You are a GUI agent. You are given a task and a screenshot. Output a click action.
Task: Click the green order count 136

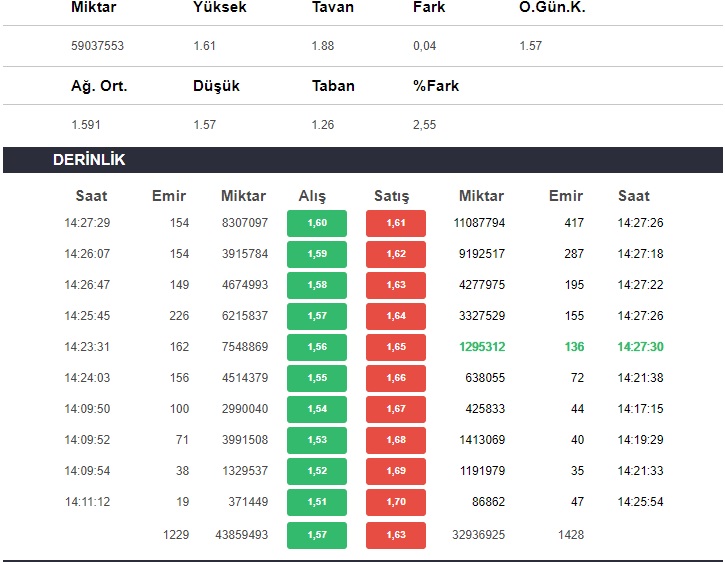[x=574, y=347]
